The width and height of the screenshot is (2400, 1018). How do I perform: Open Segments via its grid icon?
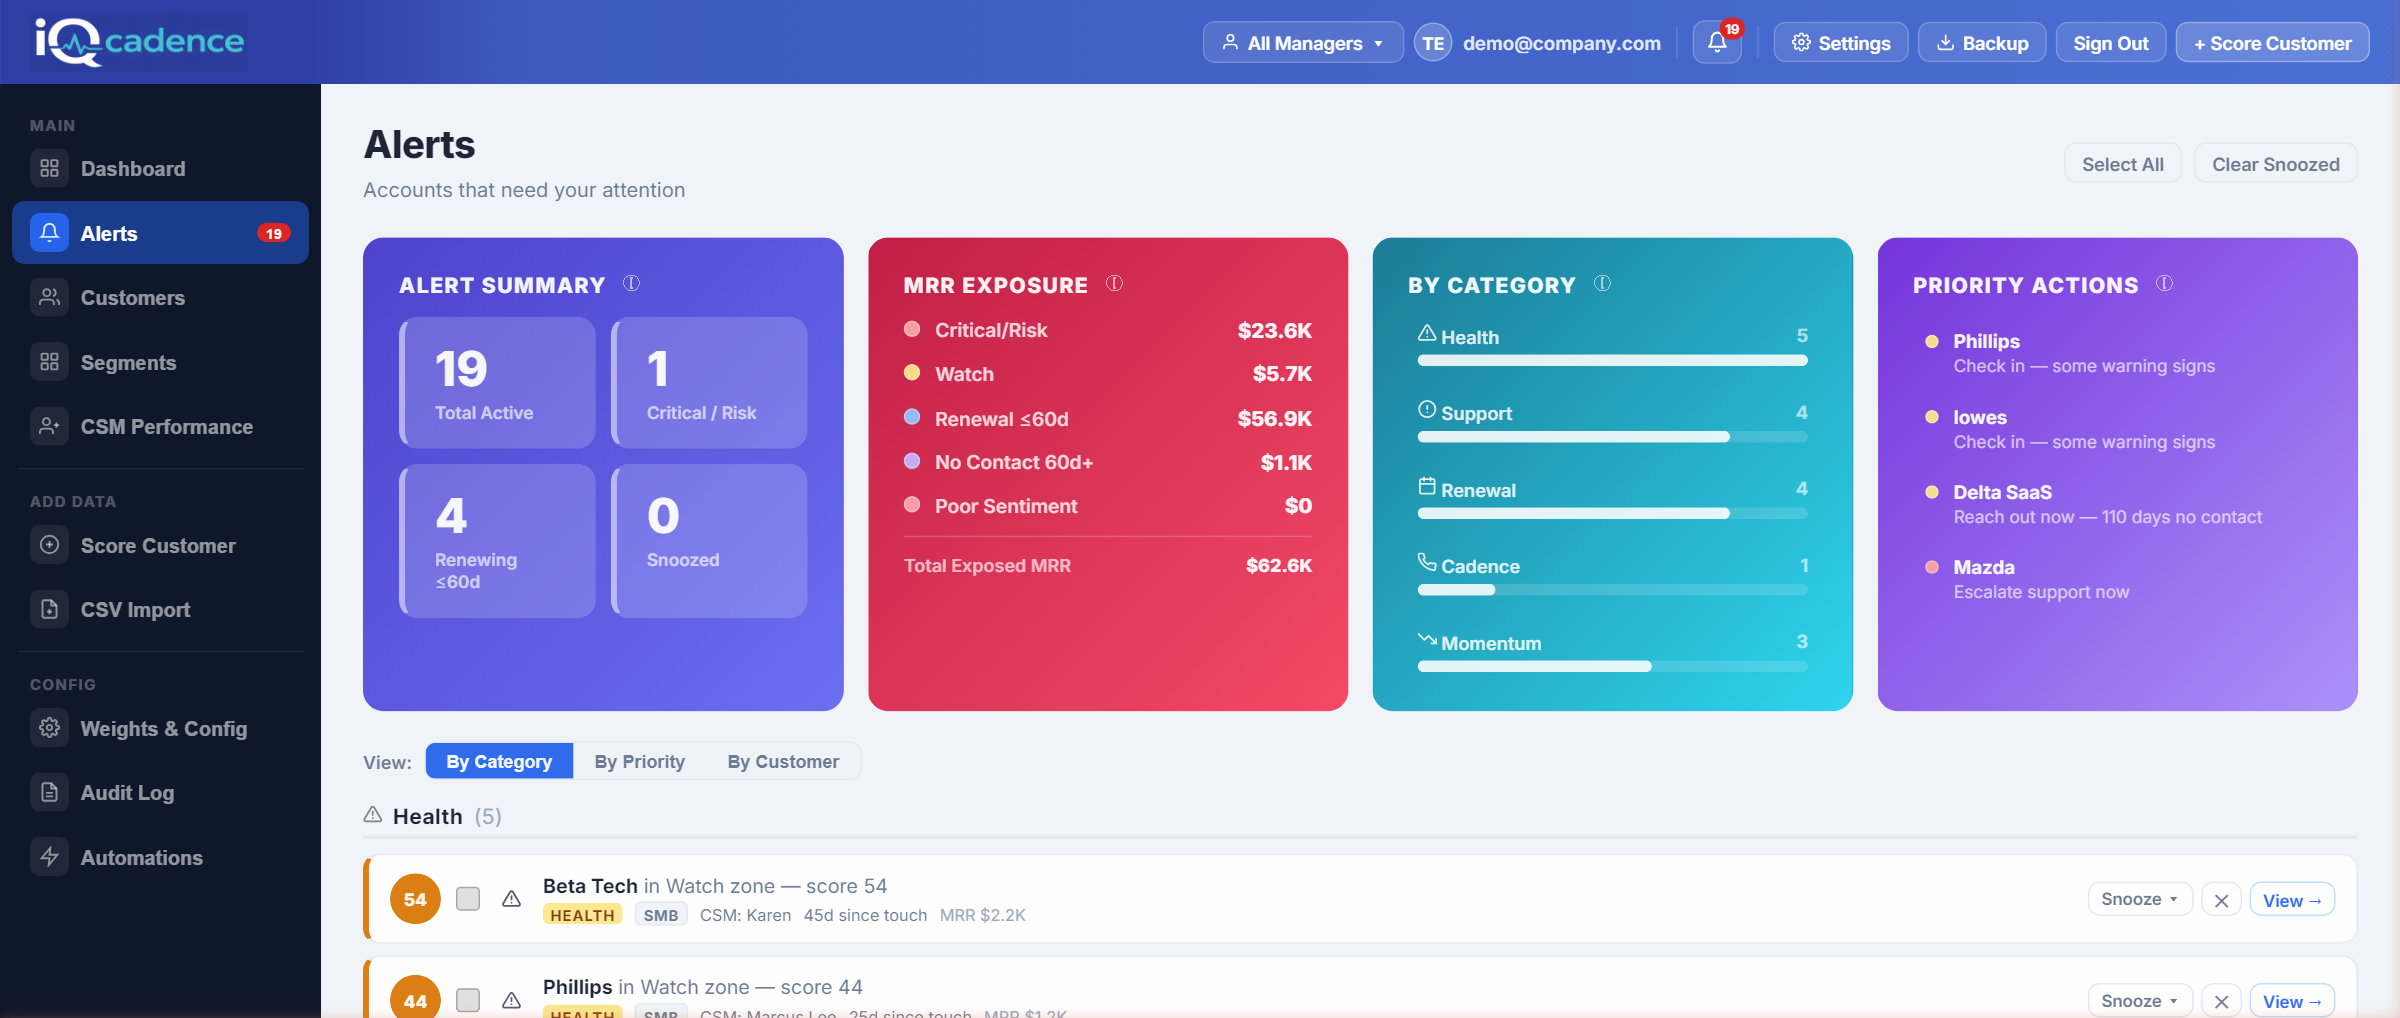coord(49,362)
